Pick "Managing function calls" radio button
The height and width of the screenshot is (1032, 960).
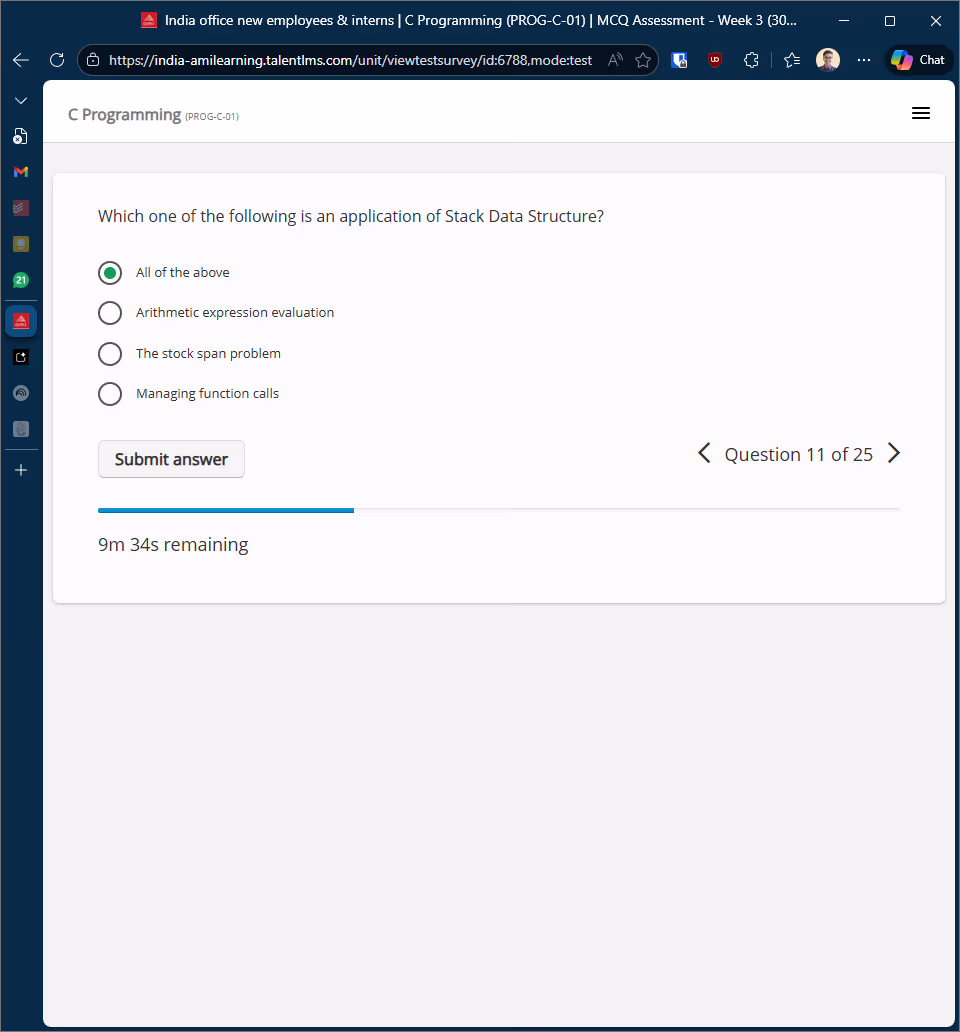pos(110,394)
